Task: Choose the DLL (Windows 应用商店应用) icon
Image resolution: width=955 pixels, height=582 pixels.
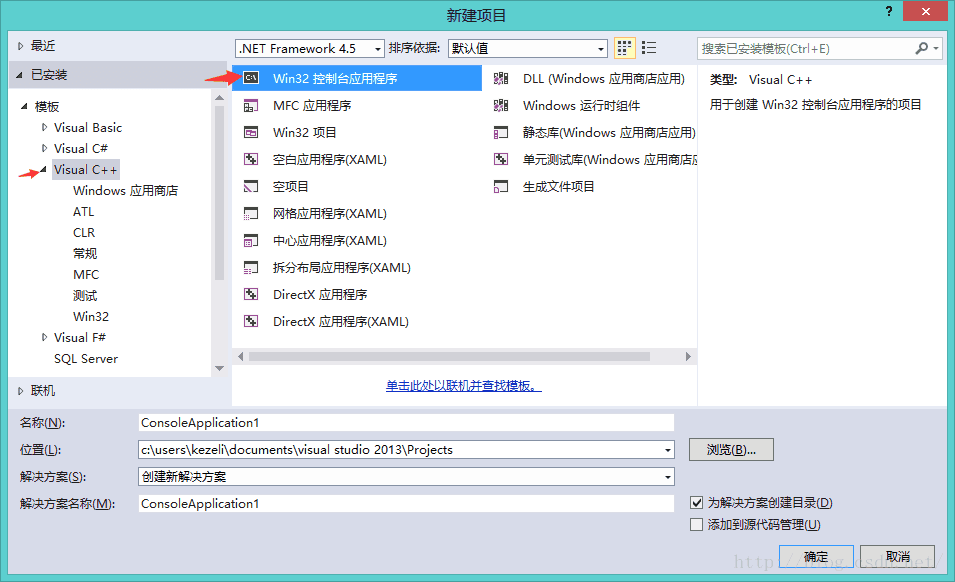Action: pos(501,79)
